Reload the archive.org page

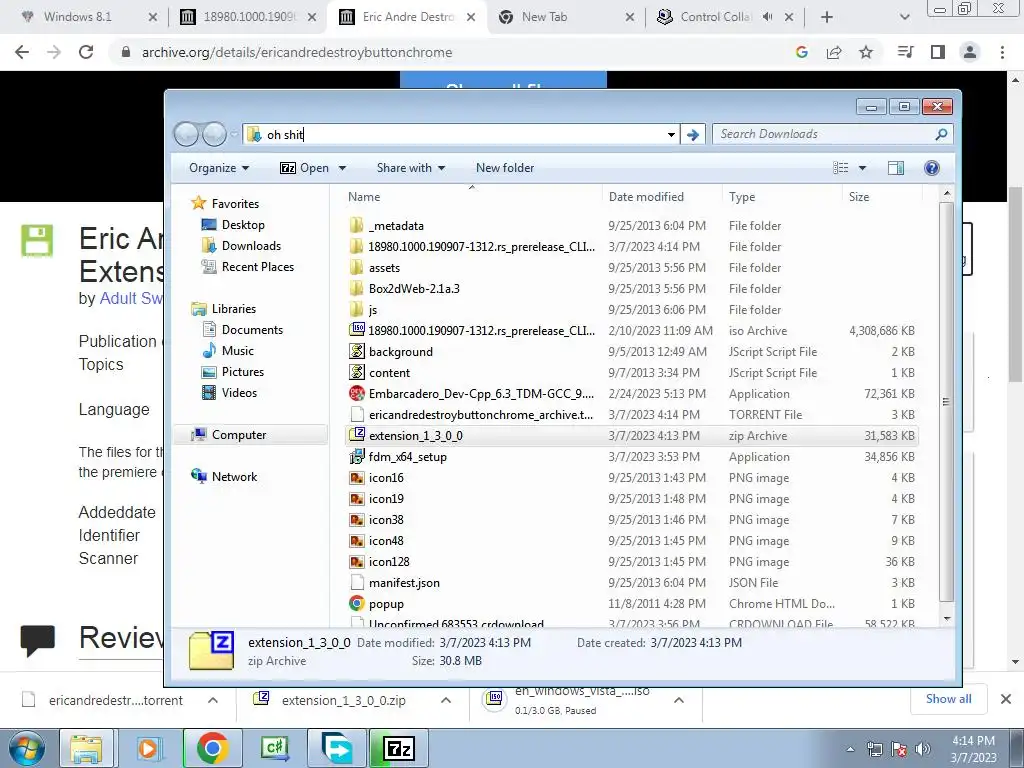point(86,52)
